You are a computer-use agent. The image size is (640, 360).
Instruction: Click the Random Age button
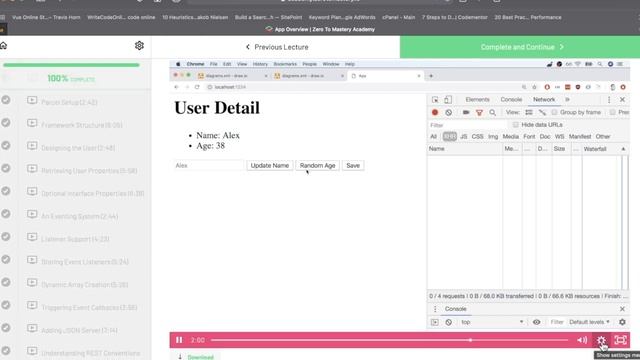click(x=318, y=165)
